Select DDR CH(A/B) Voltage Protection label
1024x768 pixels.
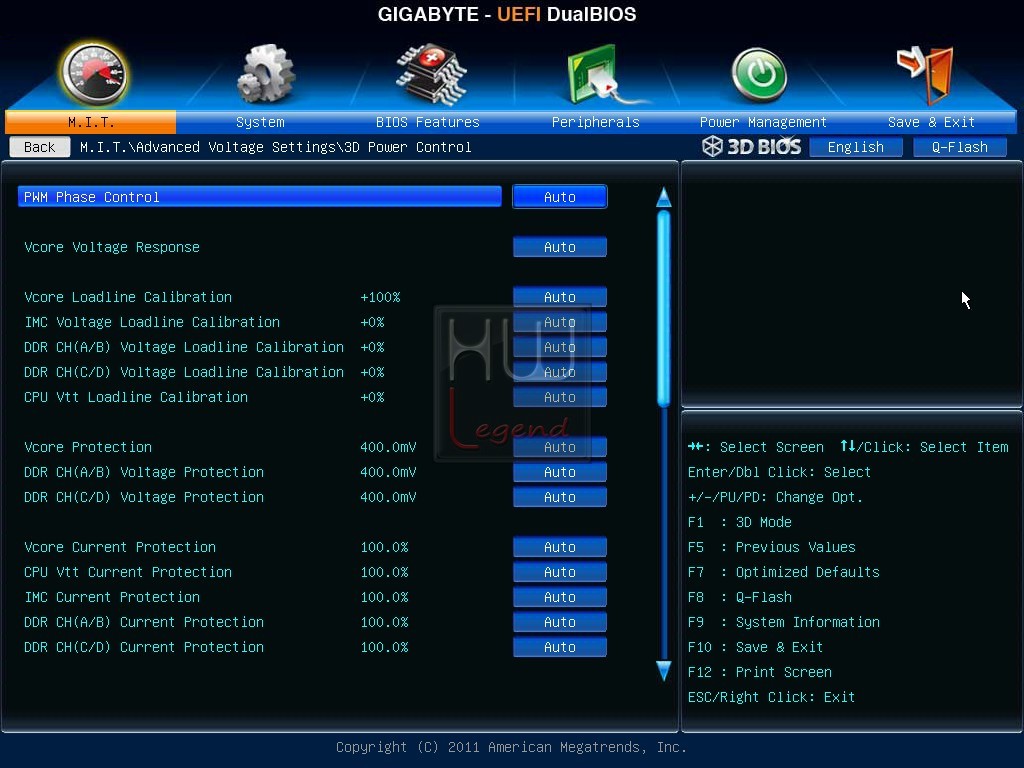pyautogui.click(x=144, y=472)
